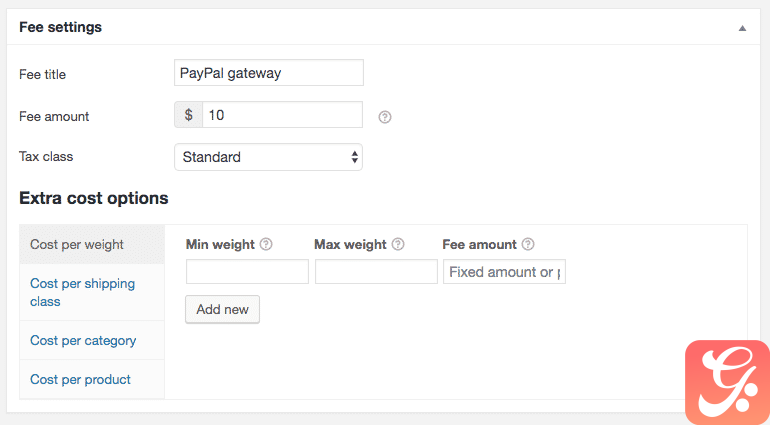Viewport: 770px width, 425px height.
Task: Show the Min weight help tooltip icon
Action: 266,244
